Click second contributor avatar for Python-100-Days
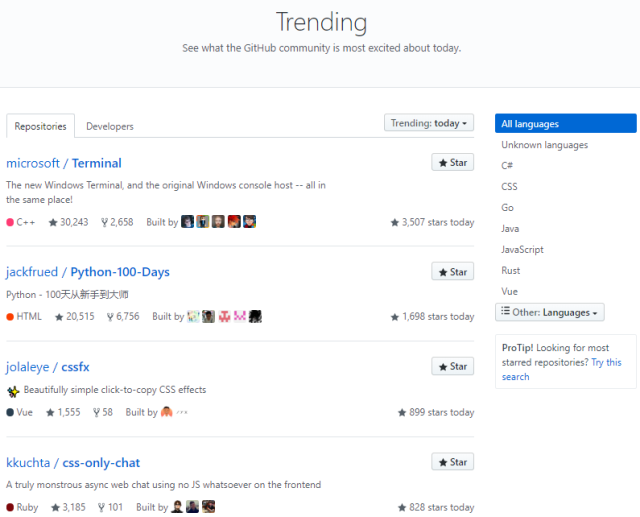This screenshot has width=640, height=517. tap(209, 316)
